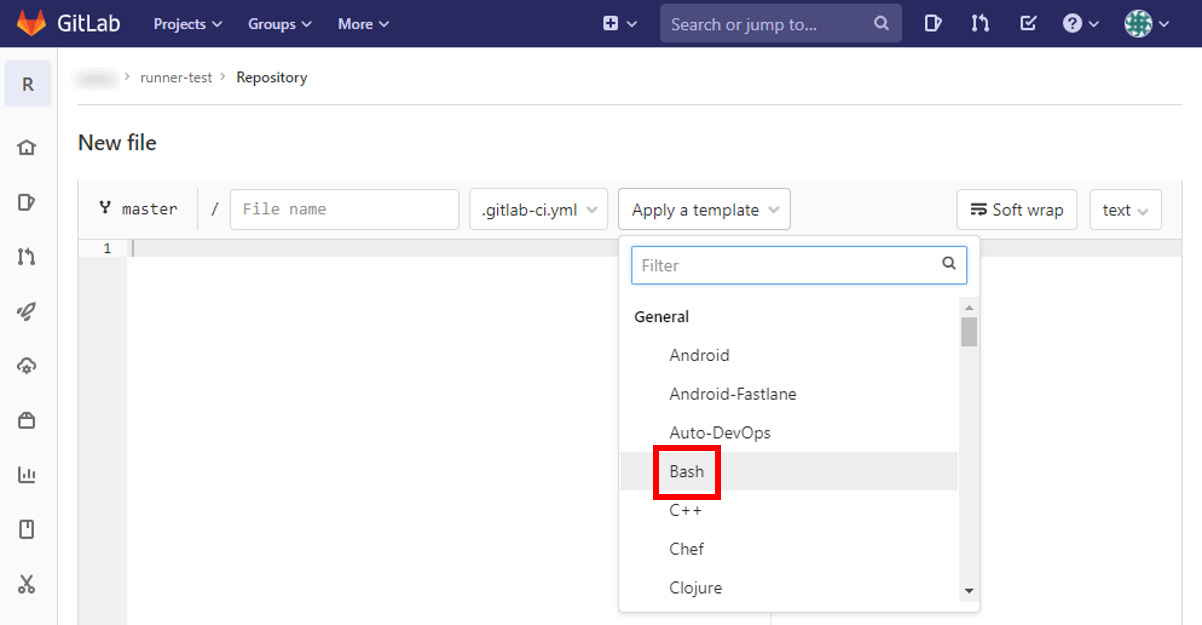Toggle Soft wrap in the editor toolbar
Viewport: 1202px width, 625px height.
coord(1016,209)
